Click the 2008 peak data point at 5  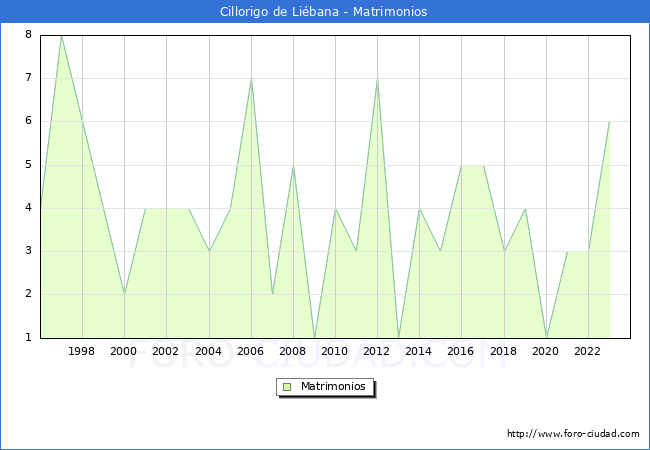[x=293, y=166]
